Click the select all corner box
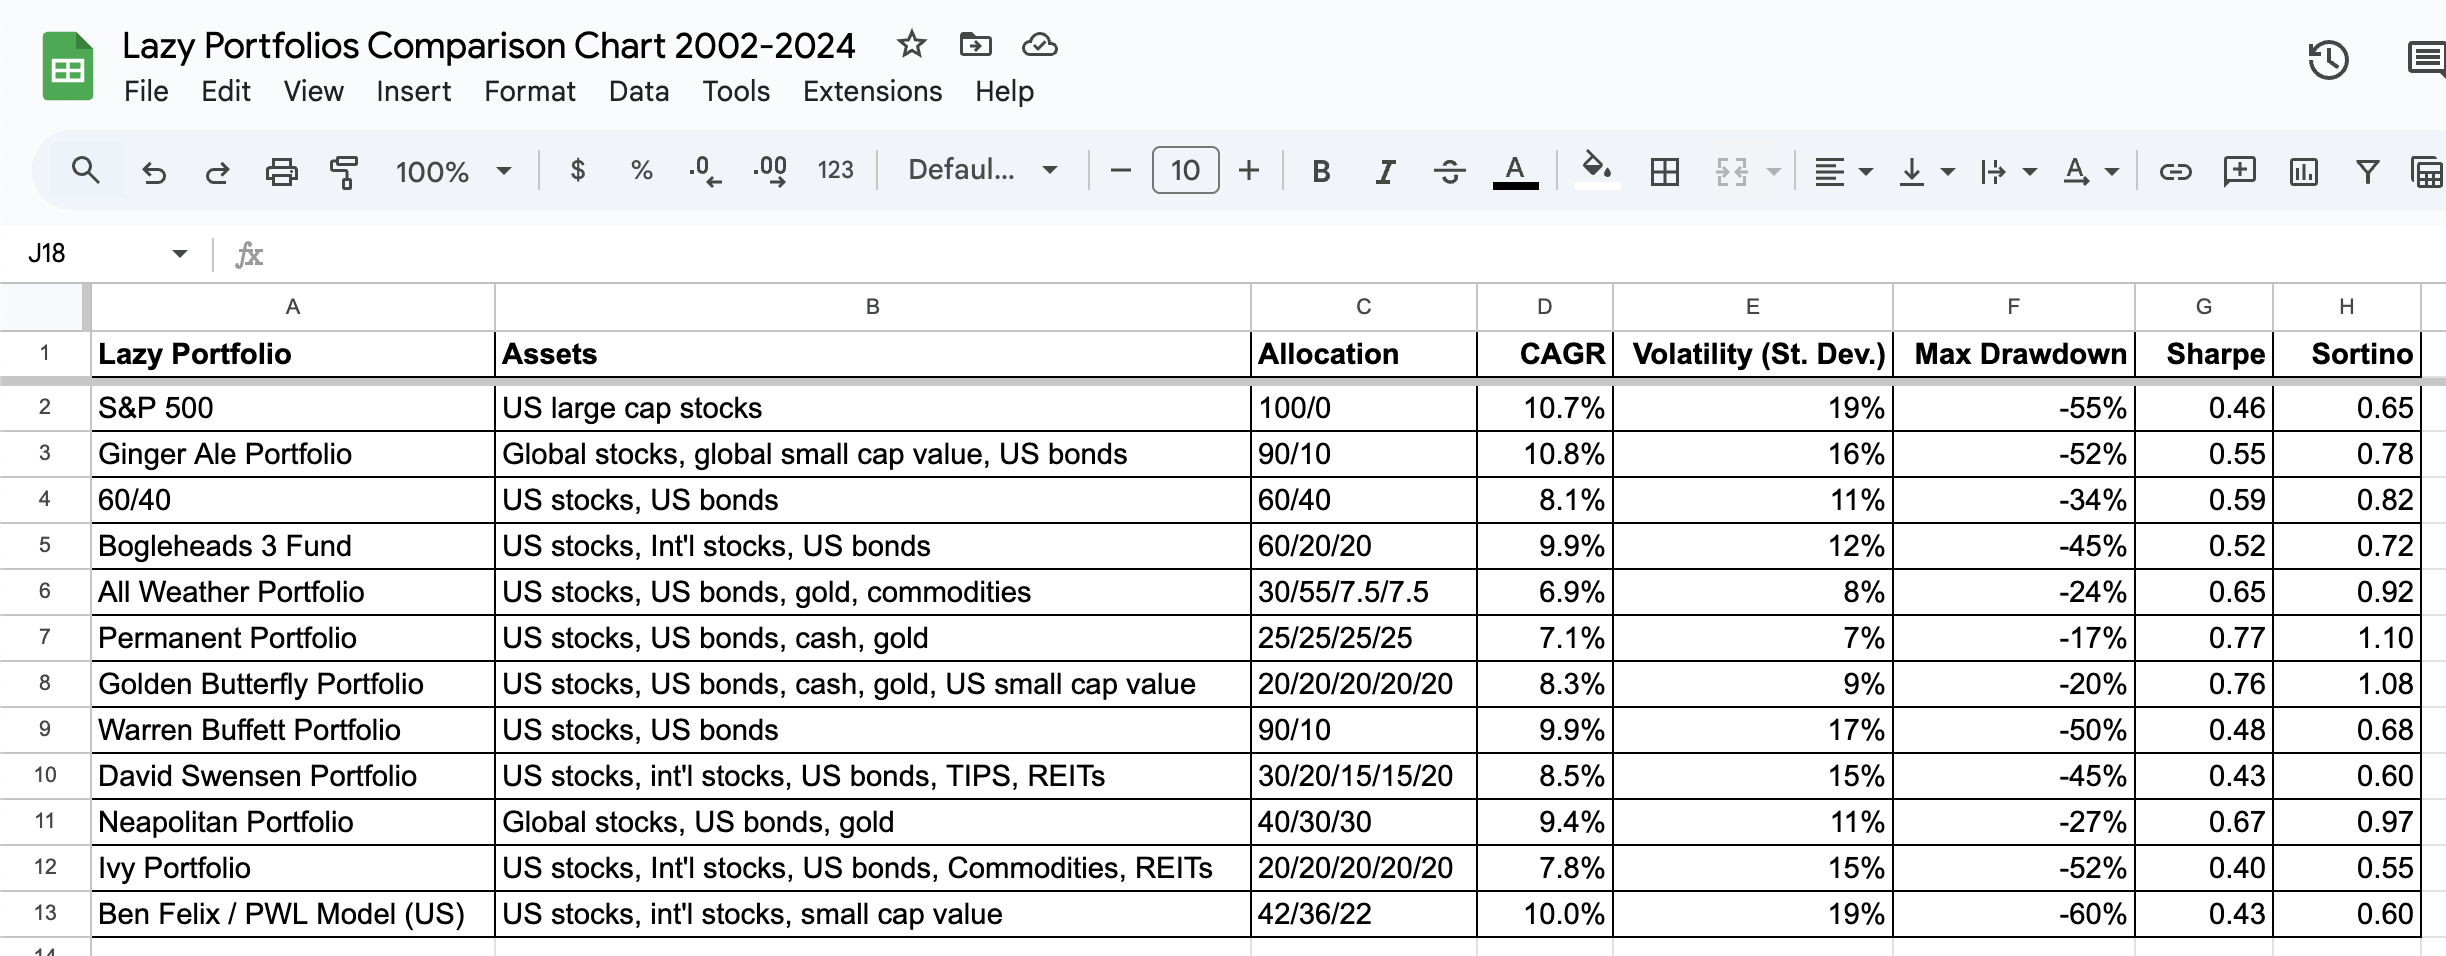Screen dimensions: 2446x956 [45, 307]
